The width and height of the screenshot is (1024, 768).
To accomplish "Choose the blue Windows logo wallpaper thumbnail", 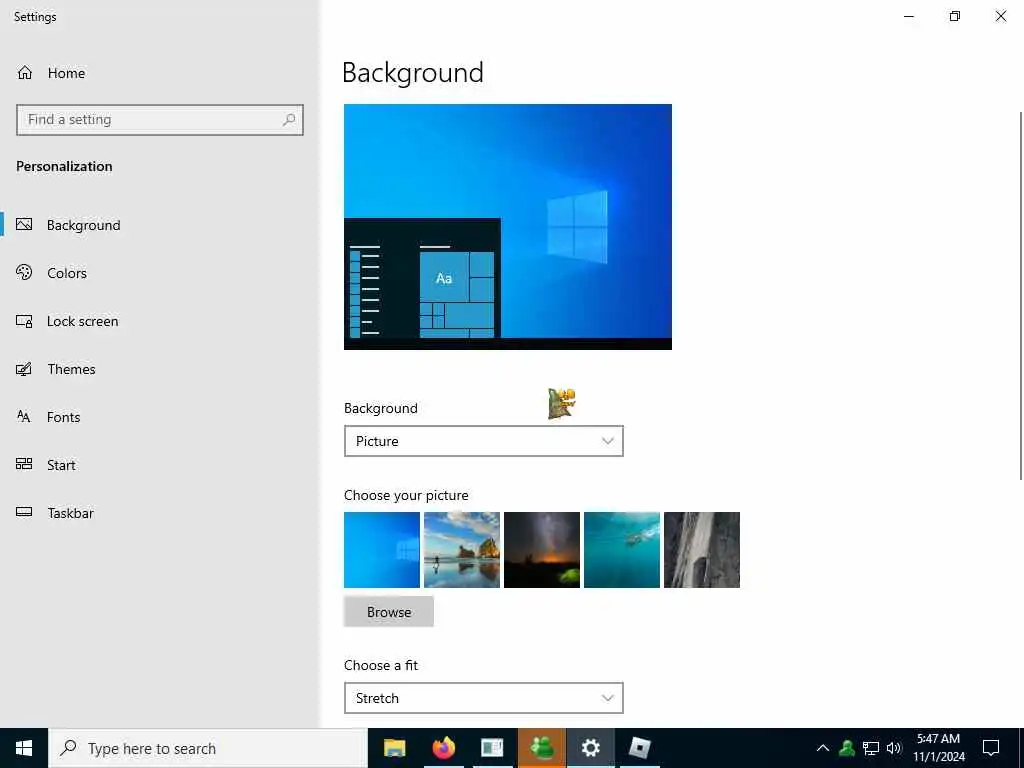I will pos(382,550).
